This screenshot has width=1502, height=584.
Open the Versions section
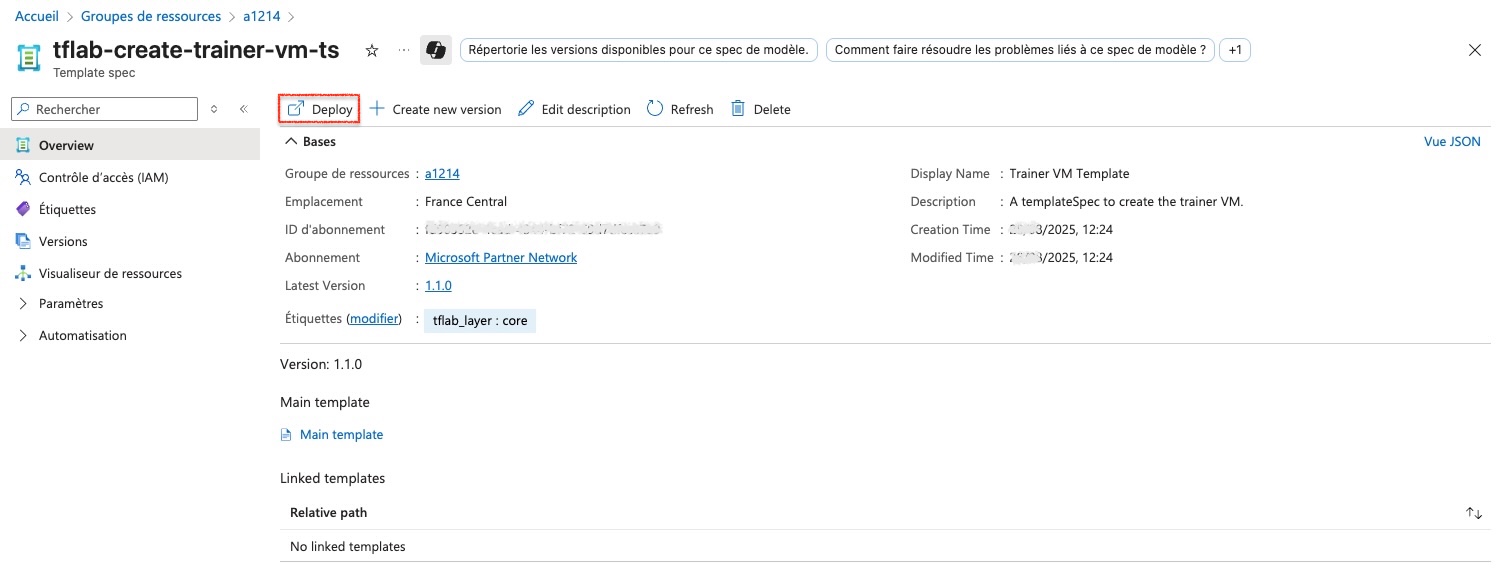63,242
